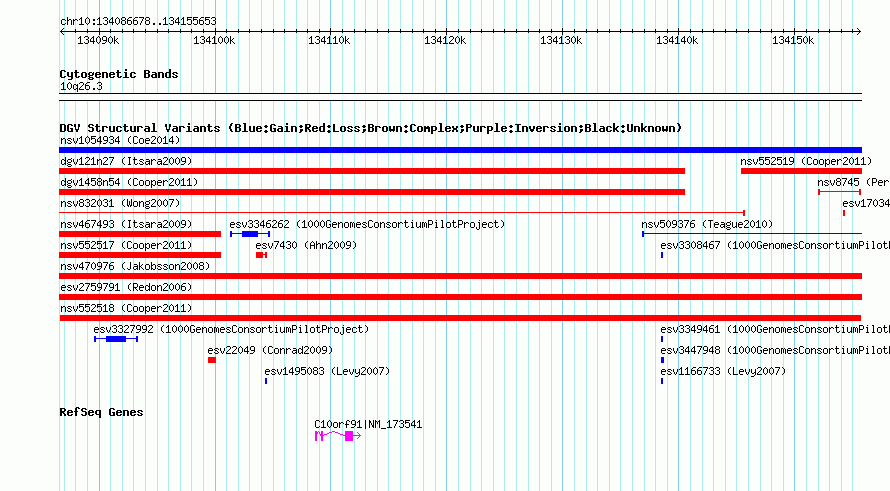Viewport: 890px width, 491px height.
Task: Click the 134100k ruler tick label
Action: pyautogui.click(x=214, y=40)
